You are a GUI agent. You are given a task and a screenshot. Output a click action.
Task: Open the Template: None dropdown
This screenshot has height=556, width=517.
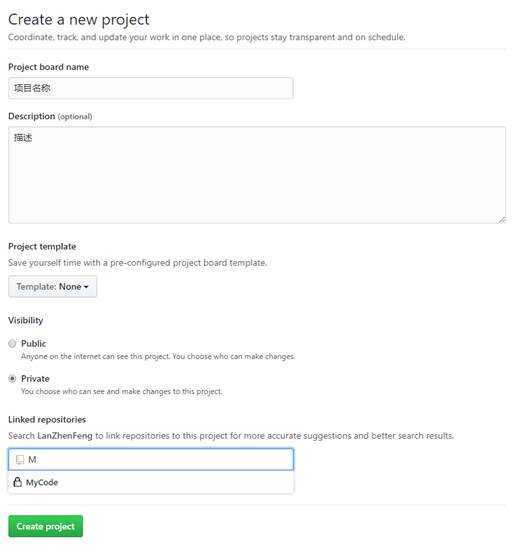point(52,287)
